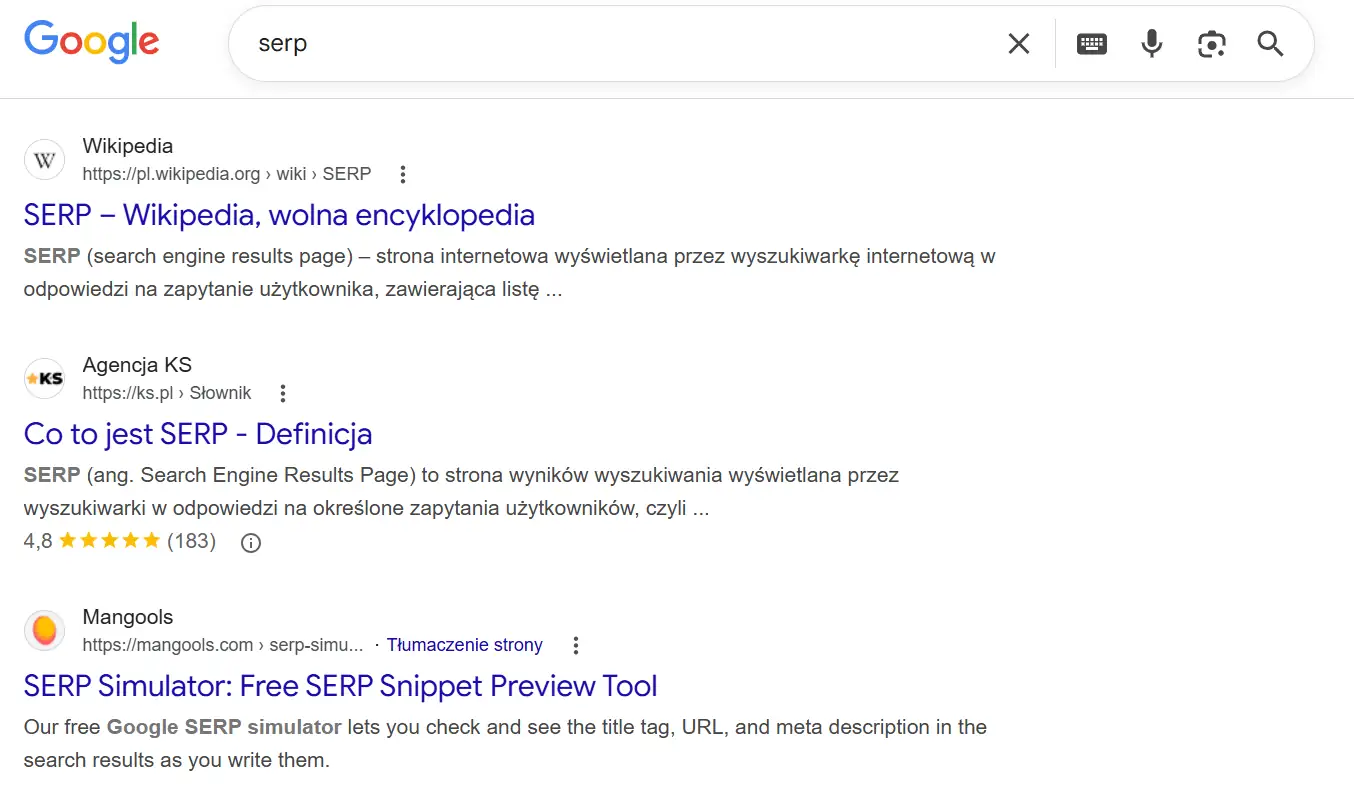Viewport: 1354px width, 787px height.
Task: Open Google Lens image search
Action: (x=1211, y=43)
